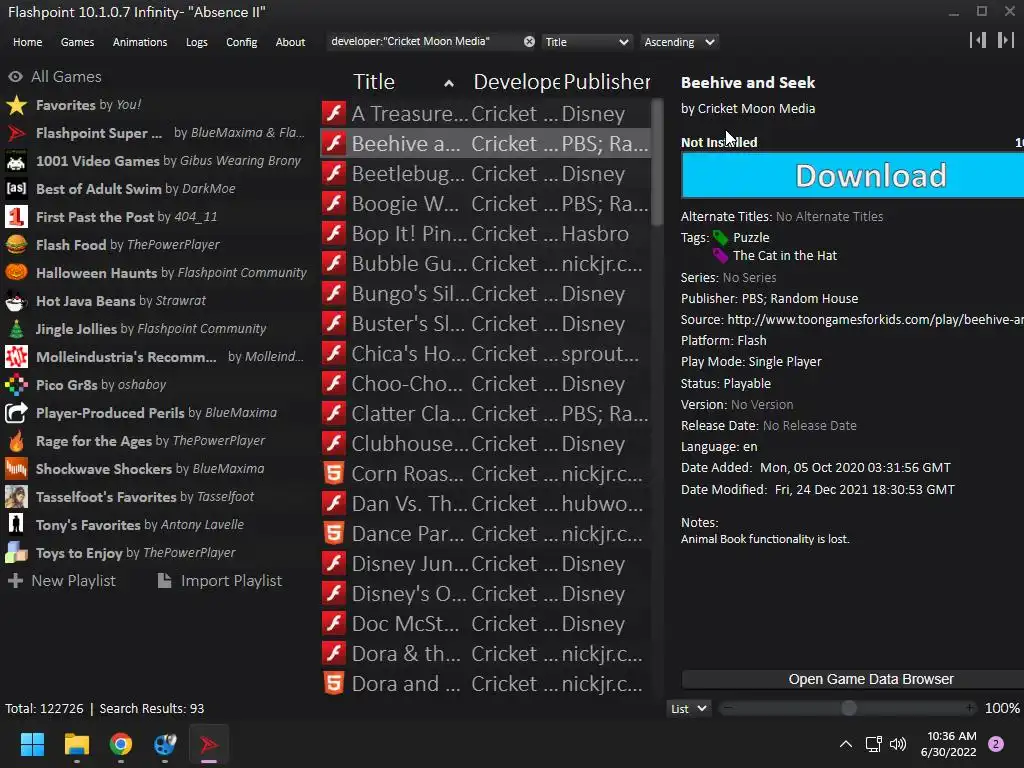This screenshot has height=768, width=1024.
Task: Open the Shockwave Shockers icon
Action: (16, 469)
